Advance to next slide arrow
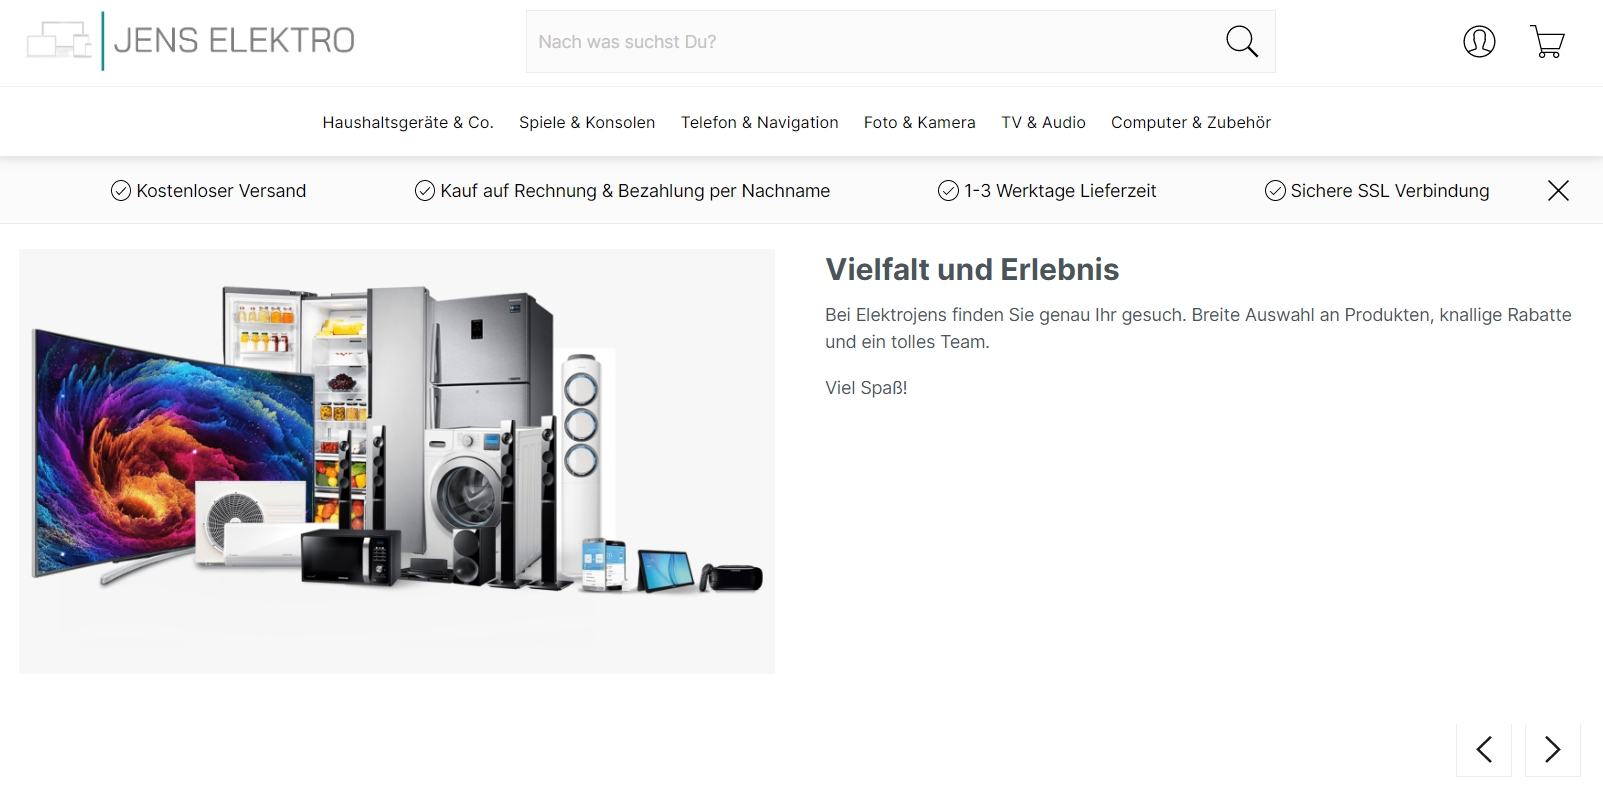Screen dimensions: 1603x799 [1552, 749]
